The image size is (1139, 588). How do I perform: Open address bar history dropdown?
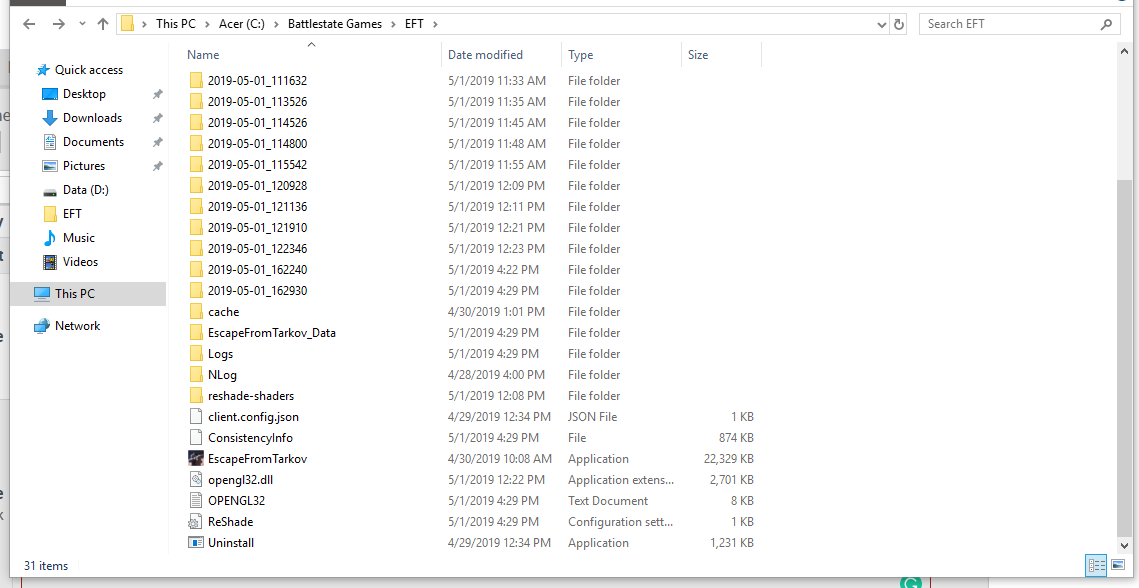[x=881, y=24]
